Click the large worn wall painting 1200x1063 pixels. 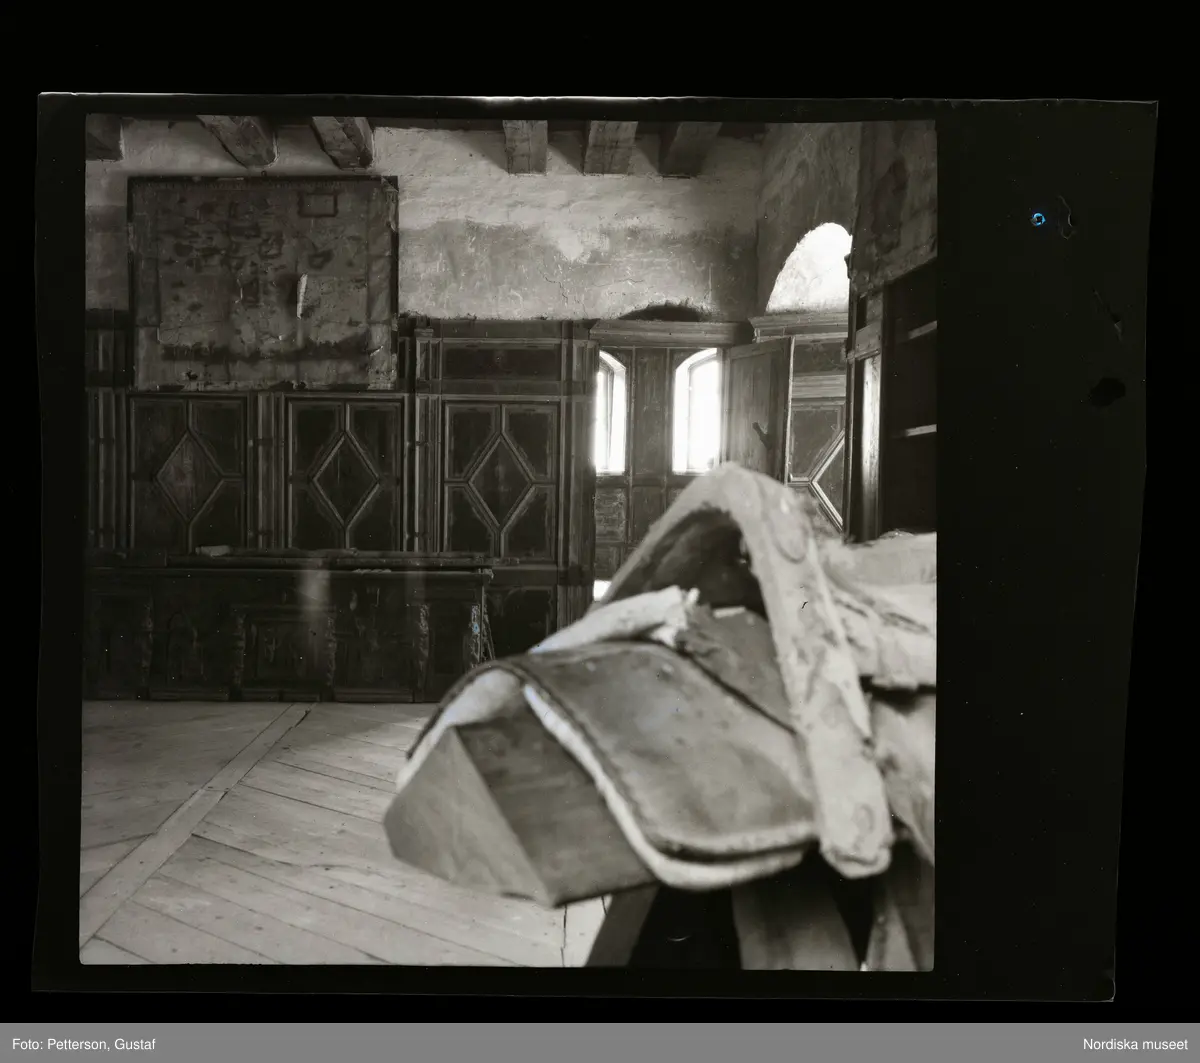pyautogui.click(x=263, y=283)
